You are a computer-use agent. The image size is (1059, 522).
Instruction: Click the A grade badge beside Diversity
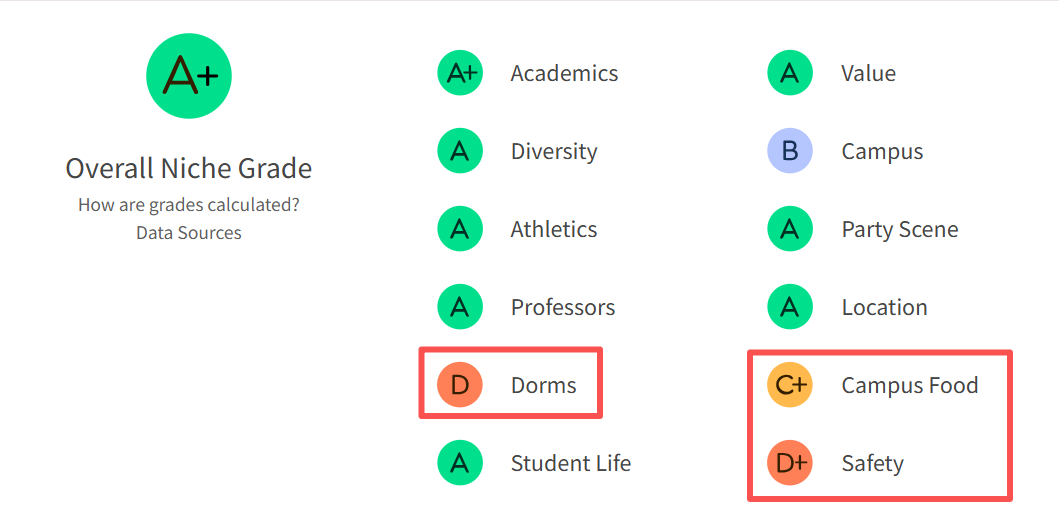[x=460, y=151]
